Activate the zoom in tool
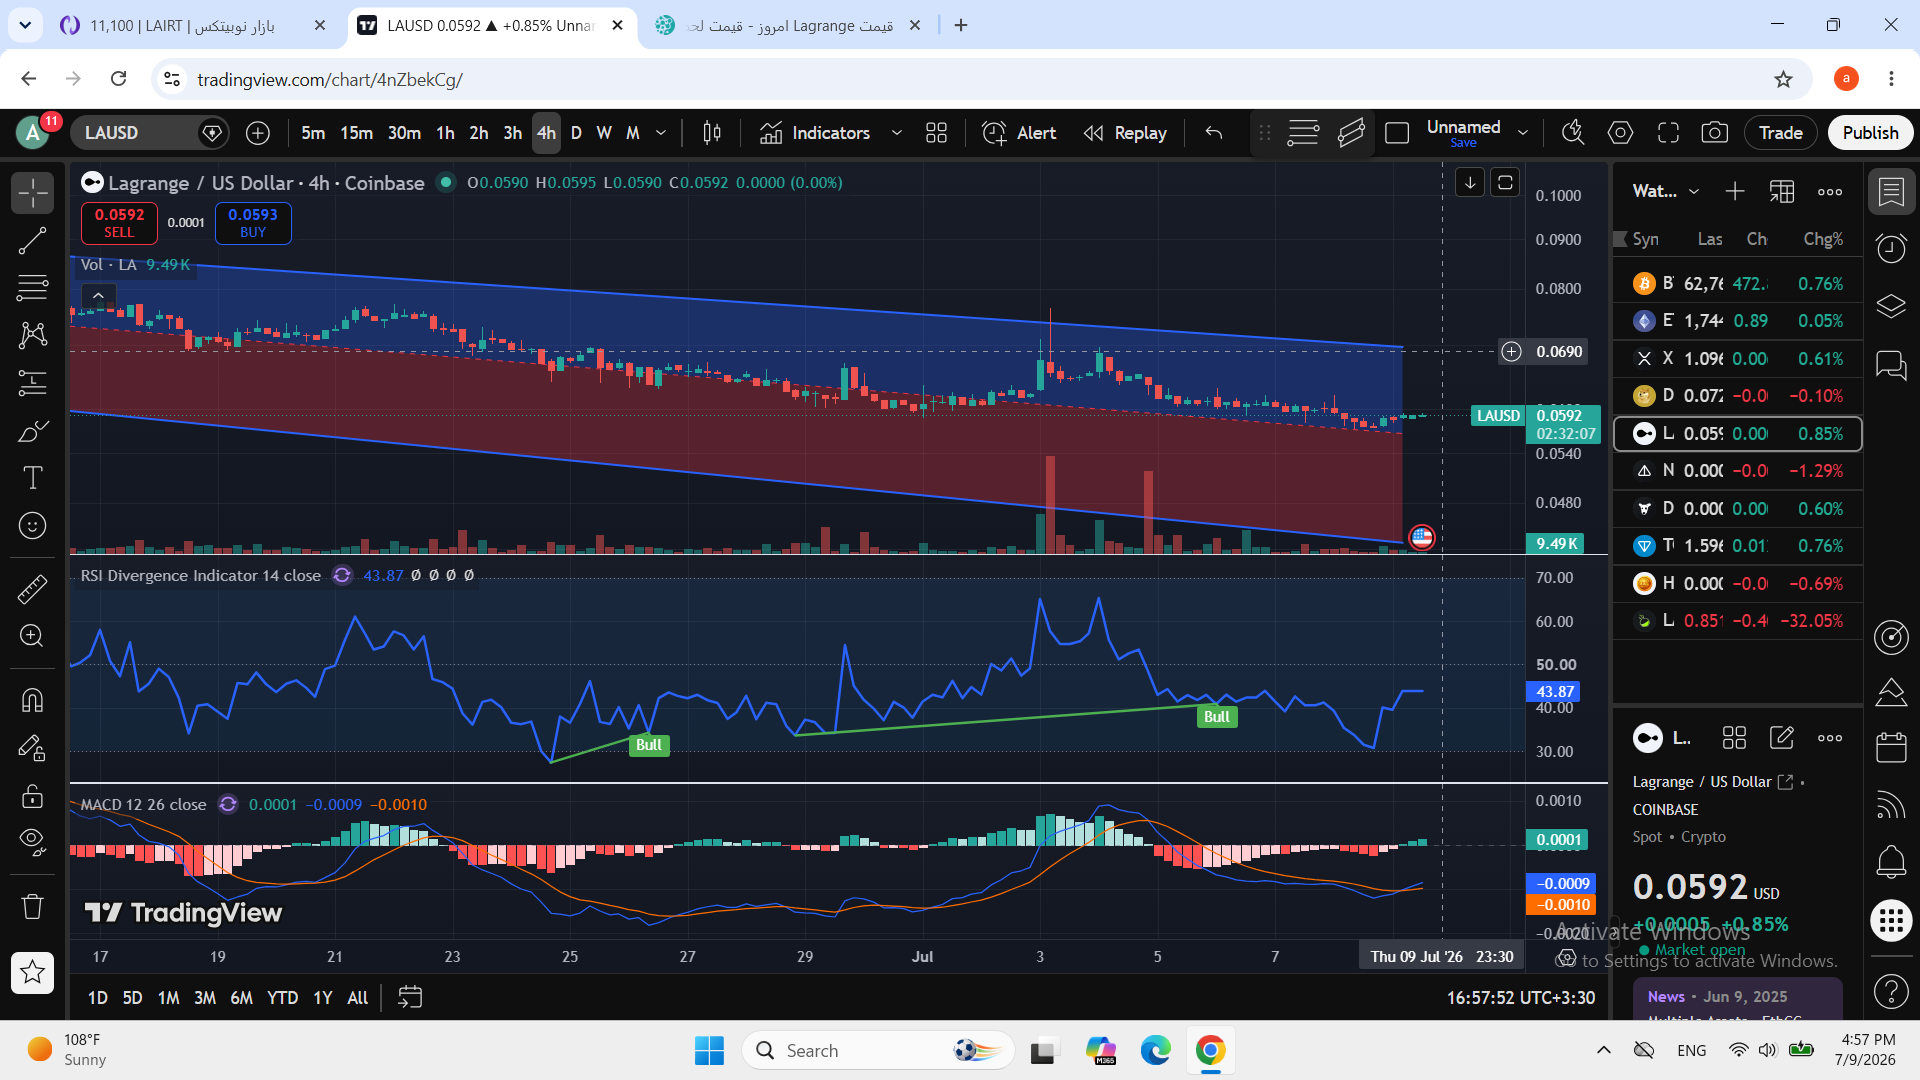 click(32, 636)
